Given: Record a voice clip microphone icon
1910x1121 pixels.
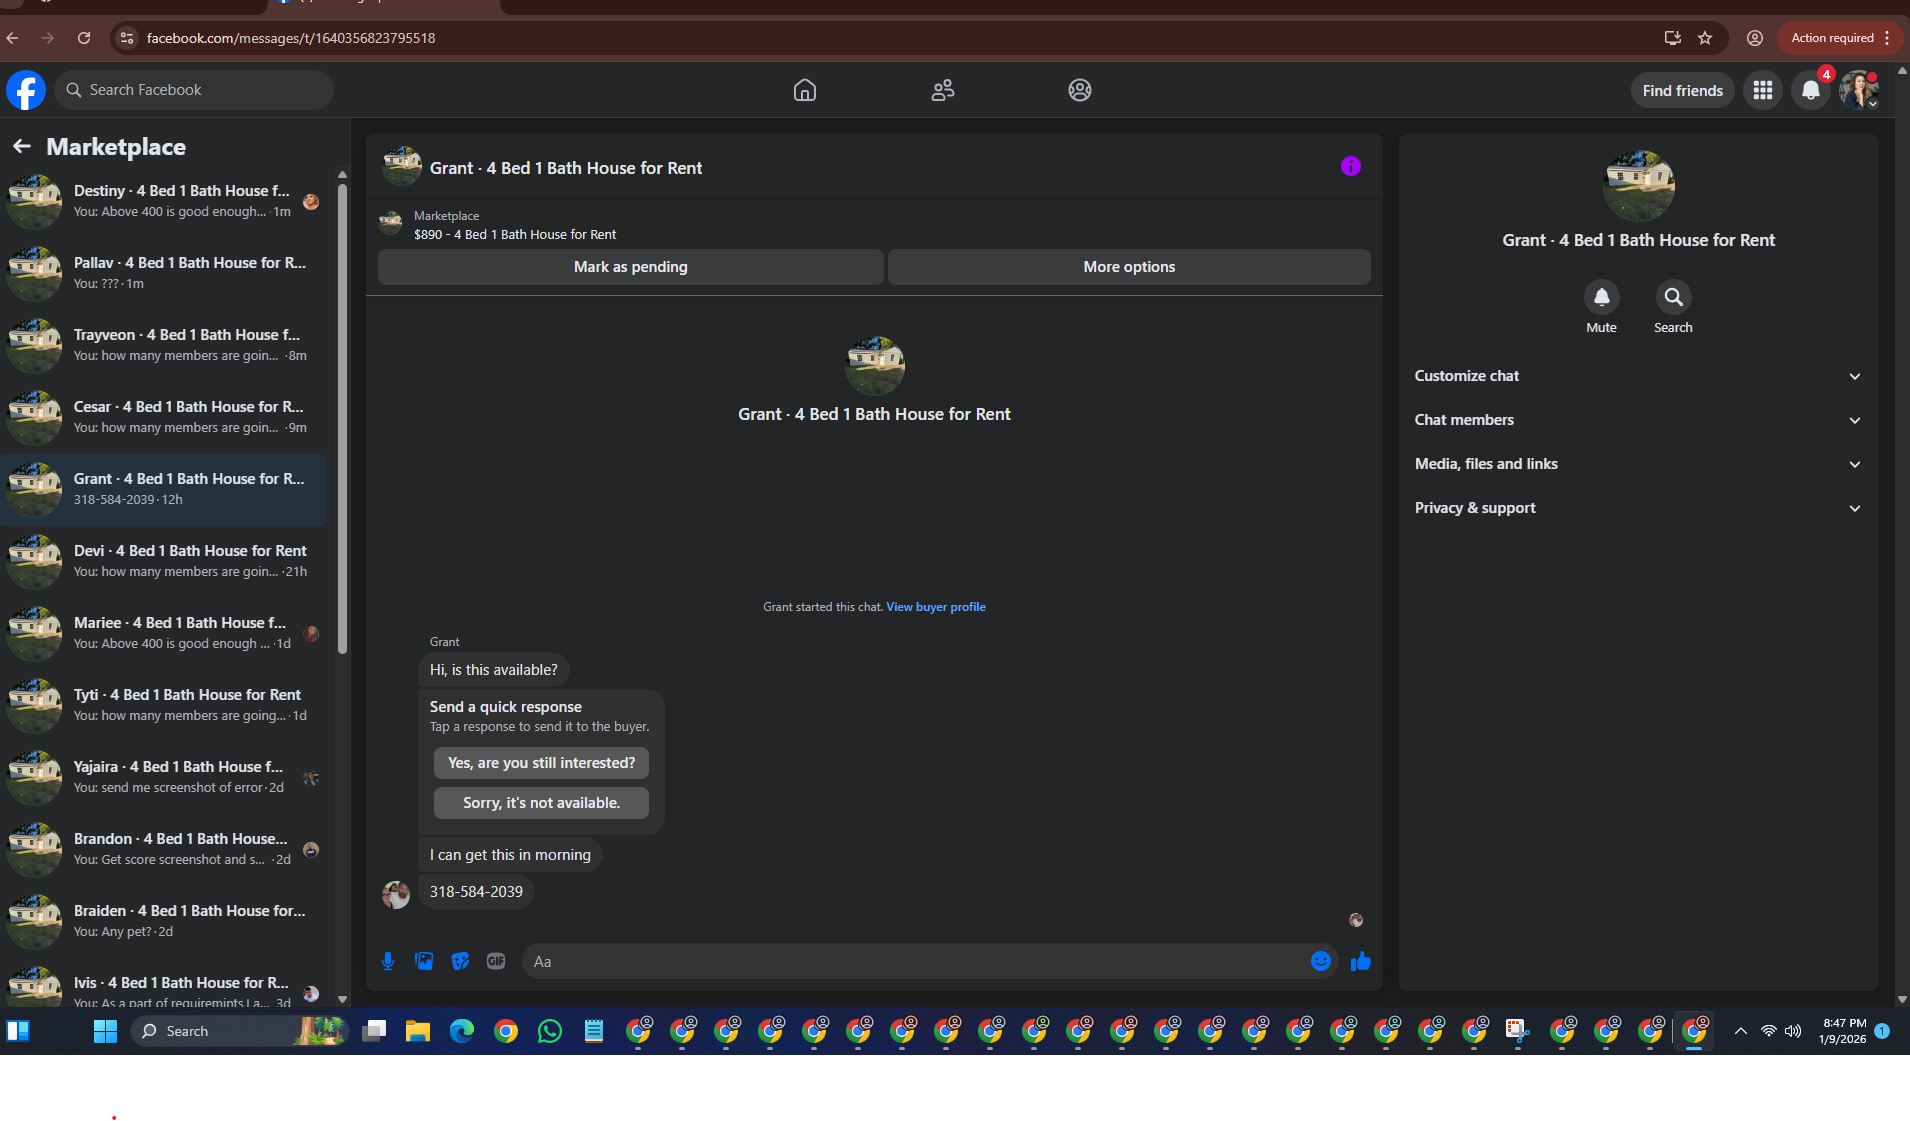Looking at the screenshot, I should pos(388,961).
